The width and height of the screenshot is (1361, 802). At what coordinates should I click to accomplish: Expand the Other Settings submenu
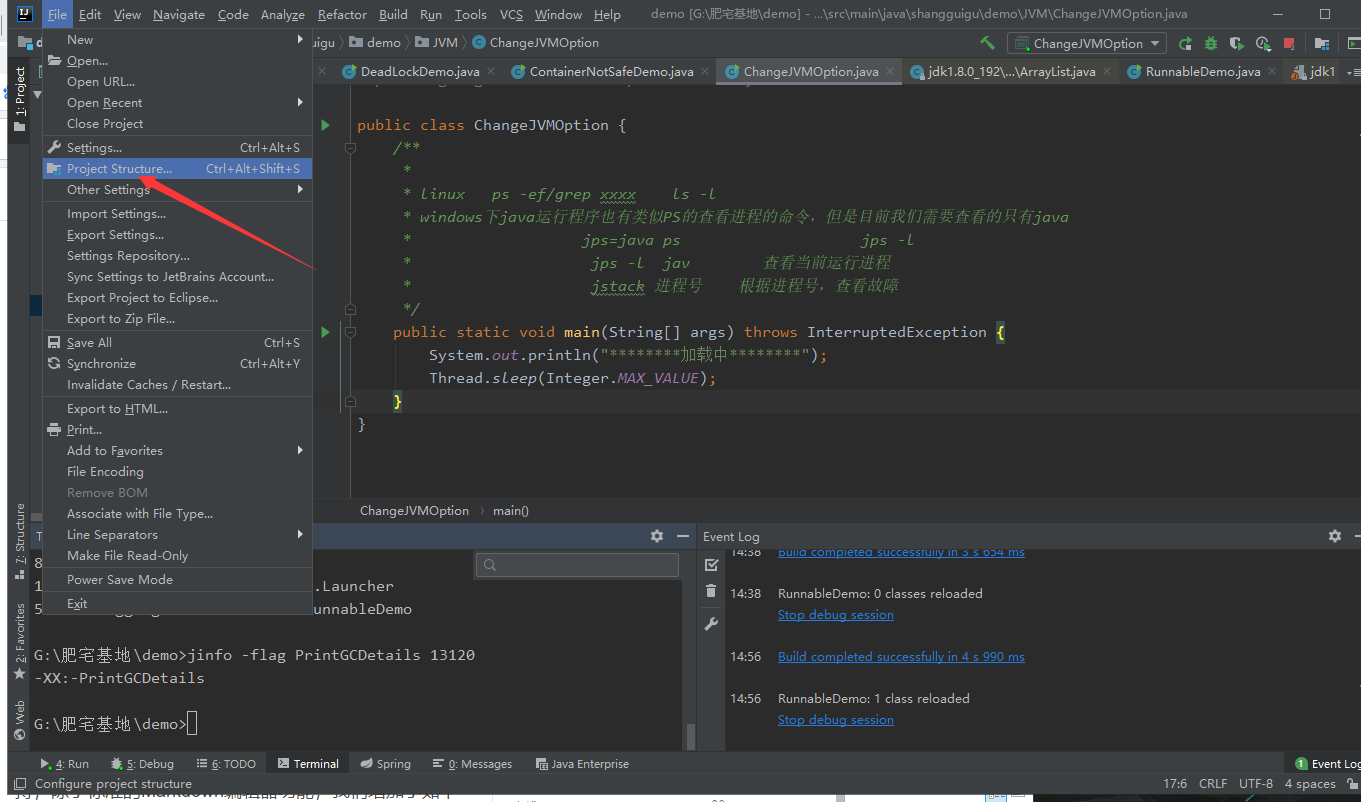177,190
